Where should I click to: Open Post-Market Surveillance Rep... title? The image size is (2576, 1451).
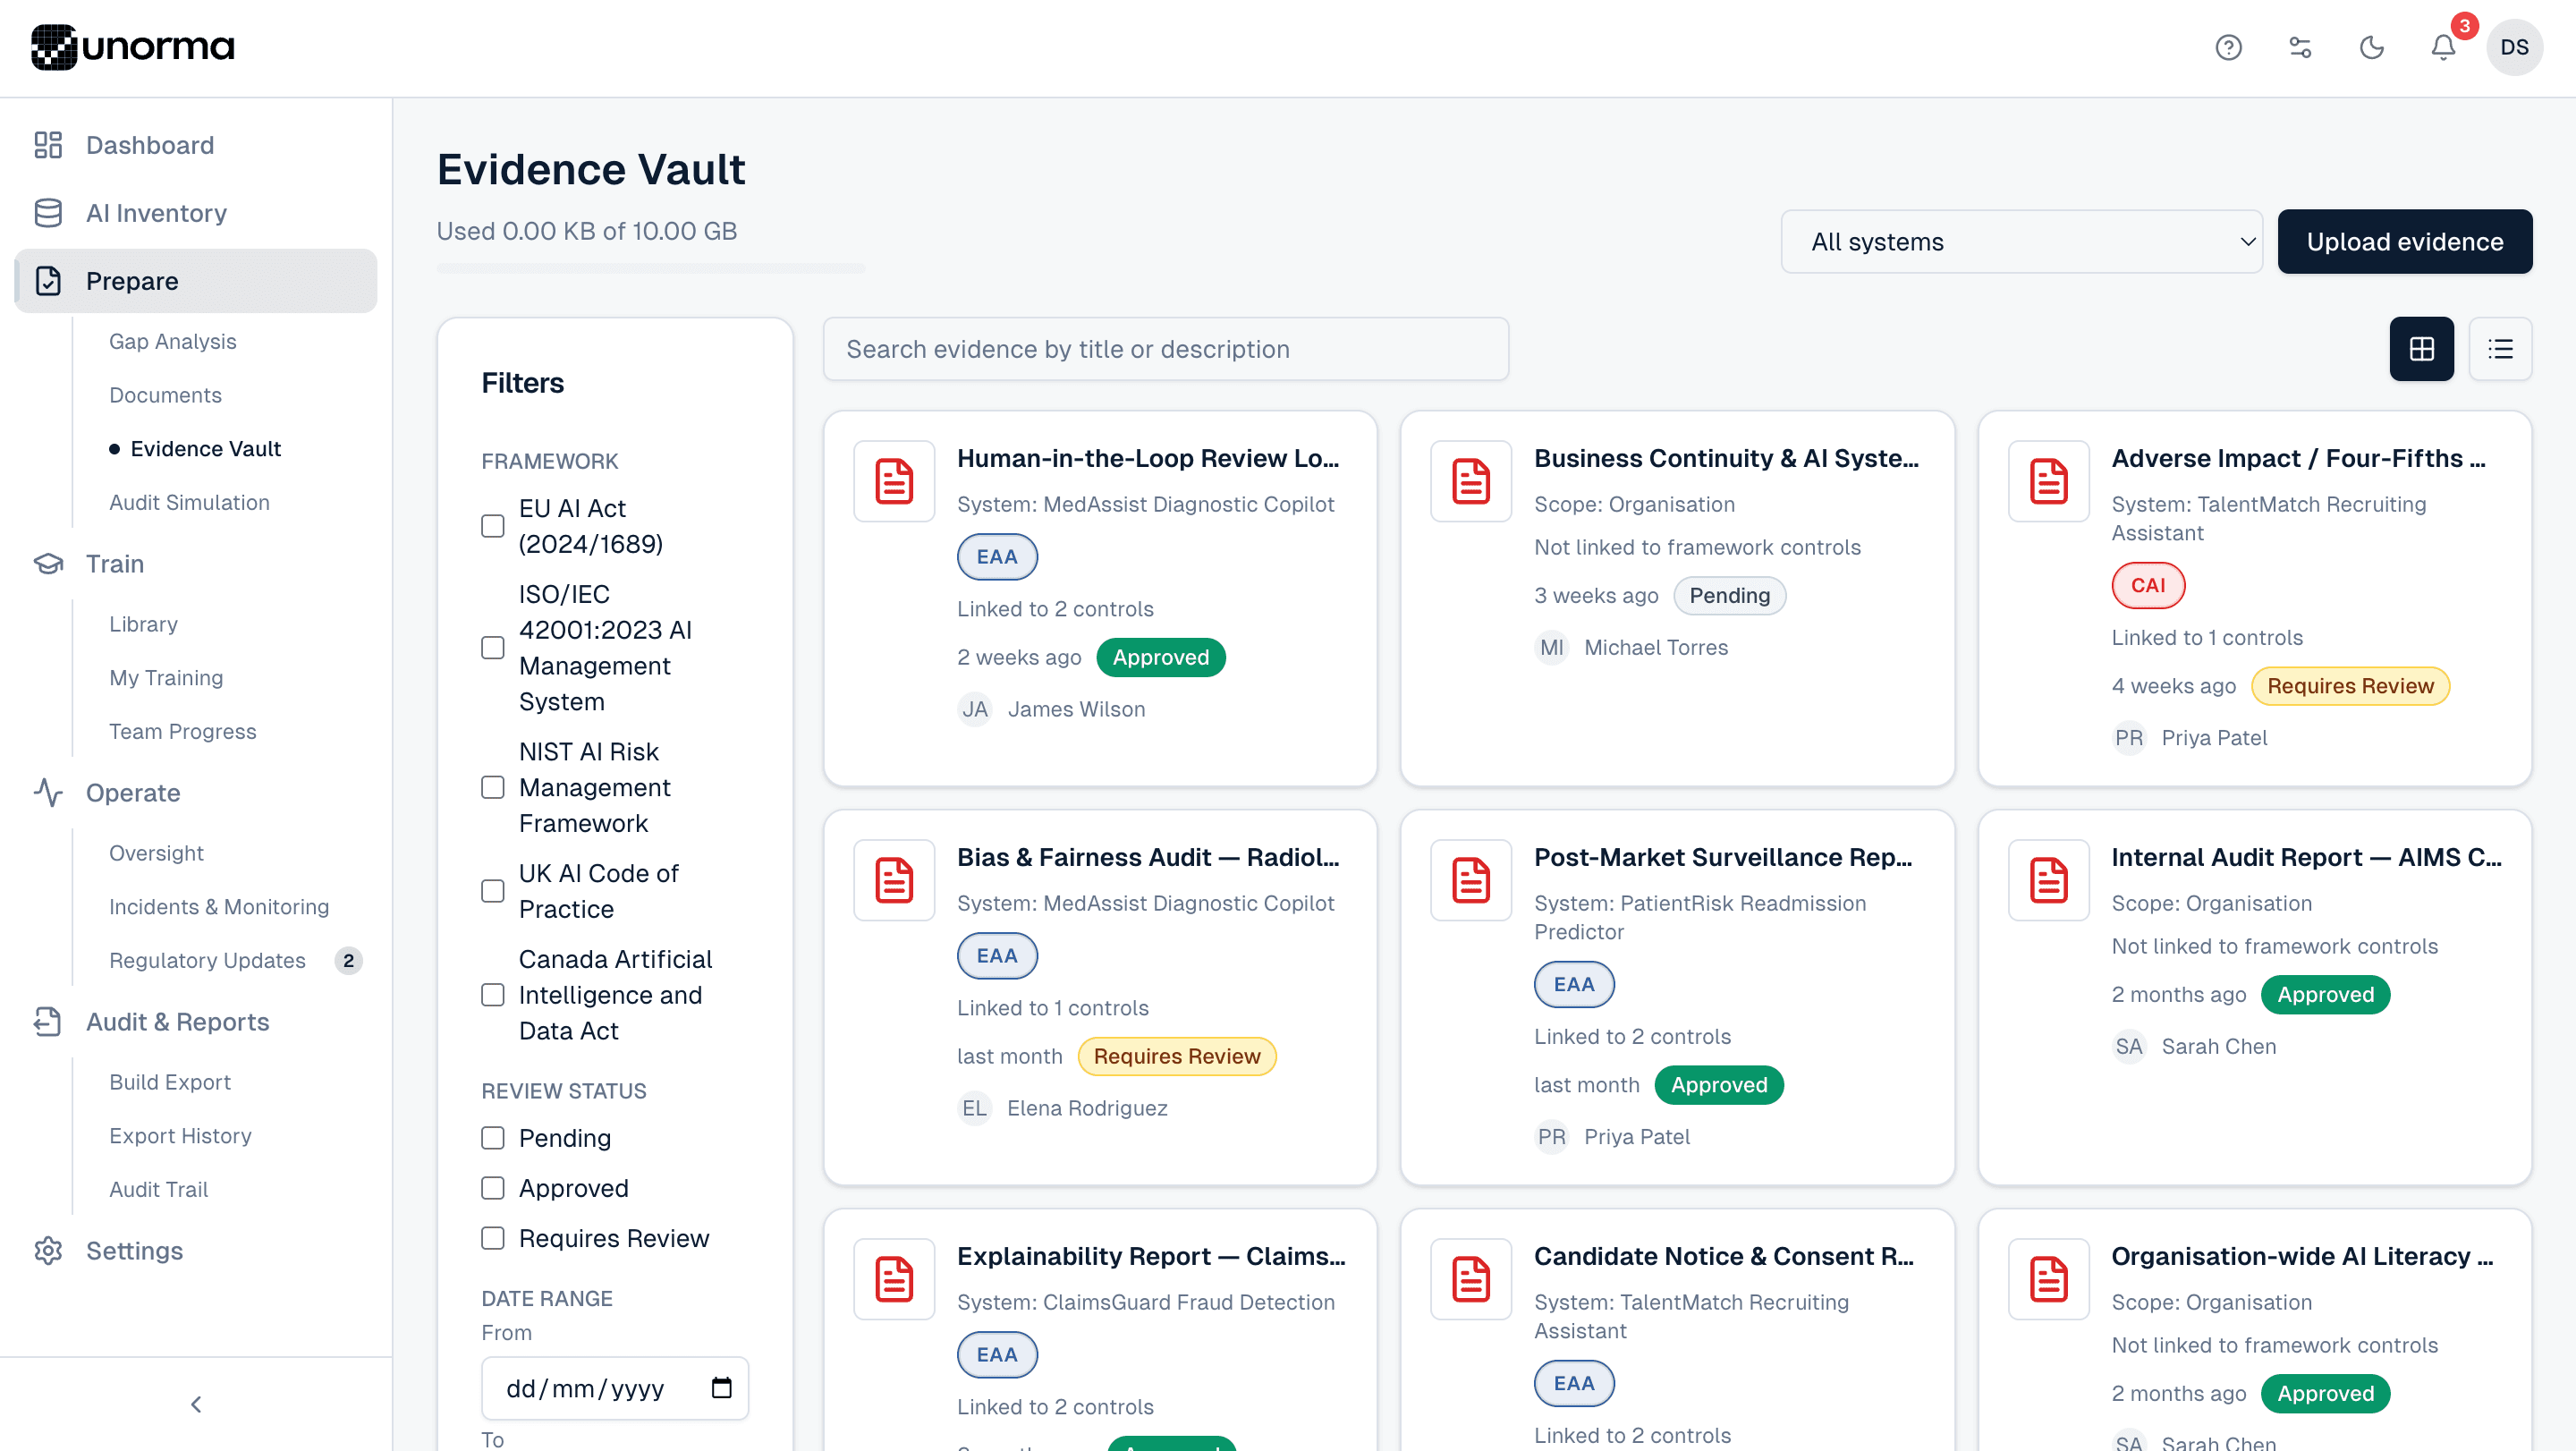coord(1722,857)
